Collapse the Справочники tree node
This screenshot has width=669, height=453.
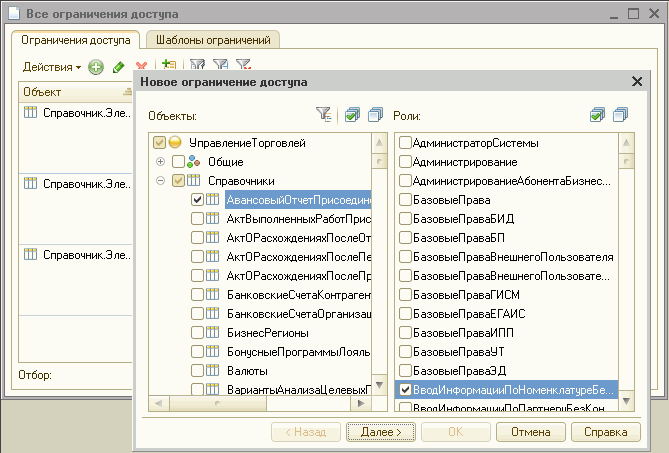(160, 181)
